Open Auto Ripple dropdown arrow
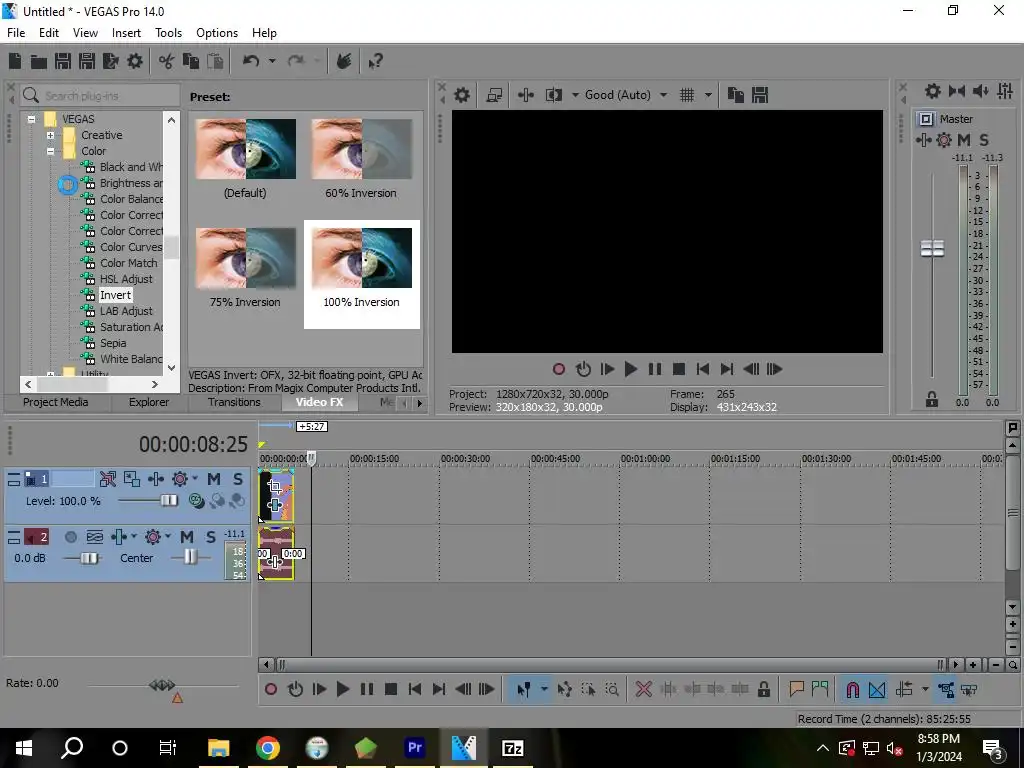This screenshot has height=768, width=1024. pos(925,689)
